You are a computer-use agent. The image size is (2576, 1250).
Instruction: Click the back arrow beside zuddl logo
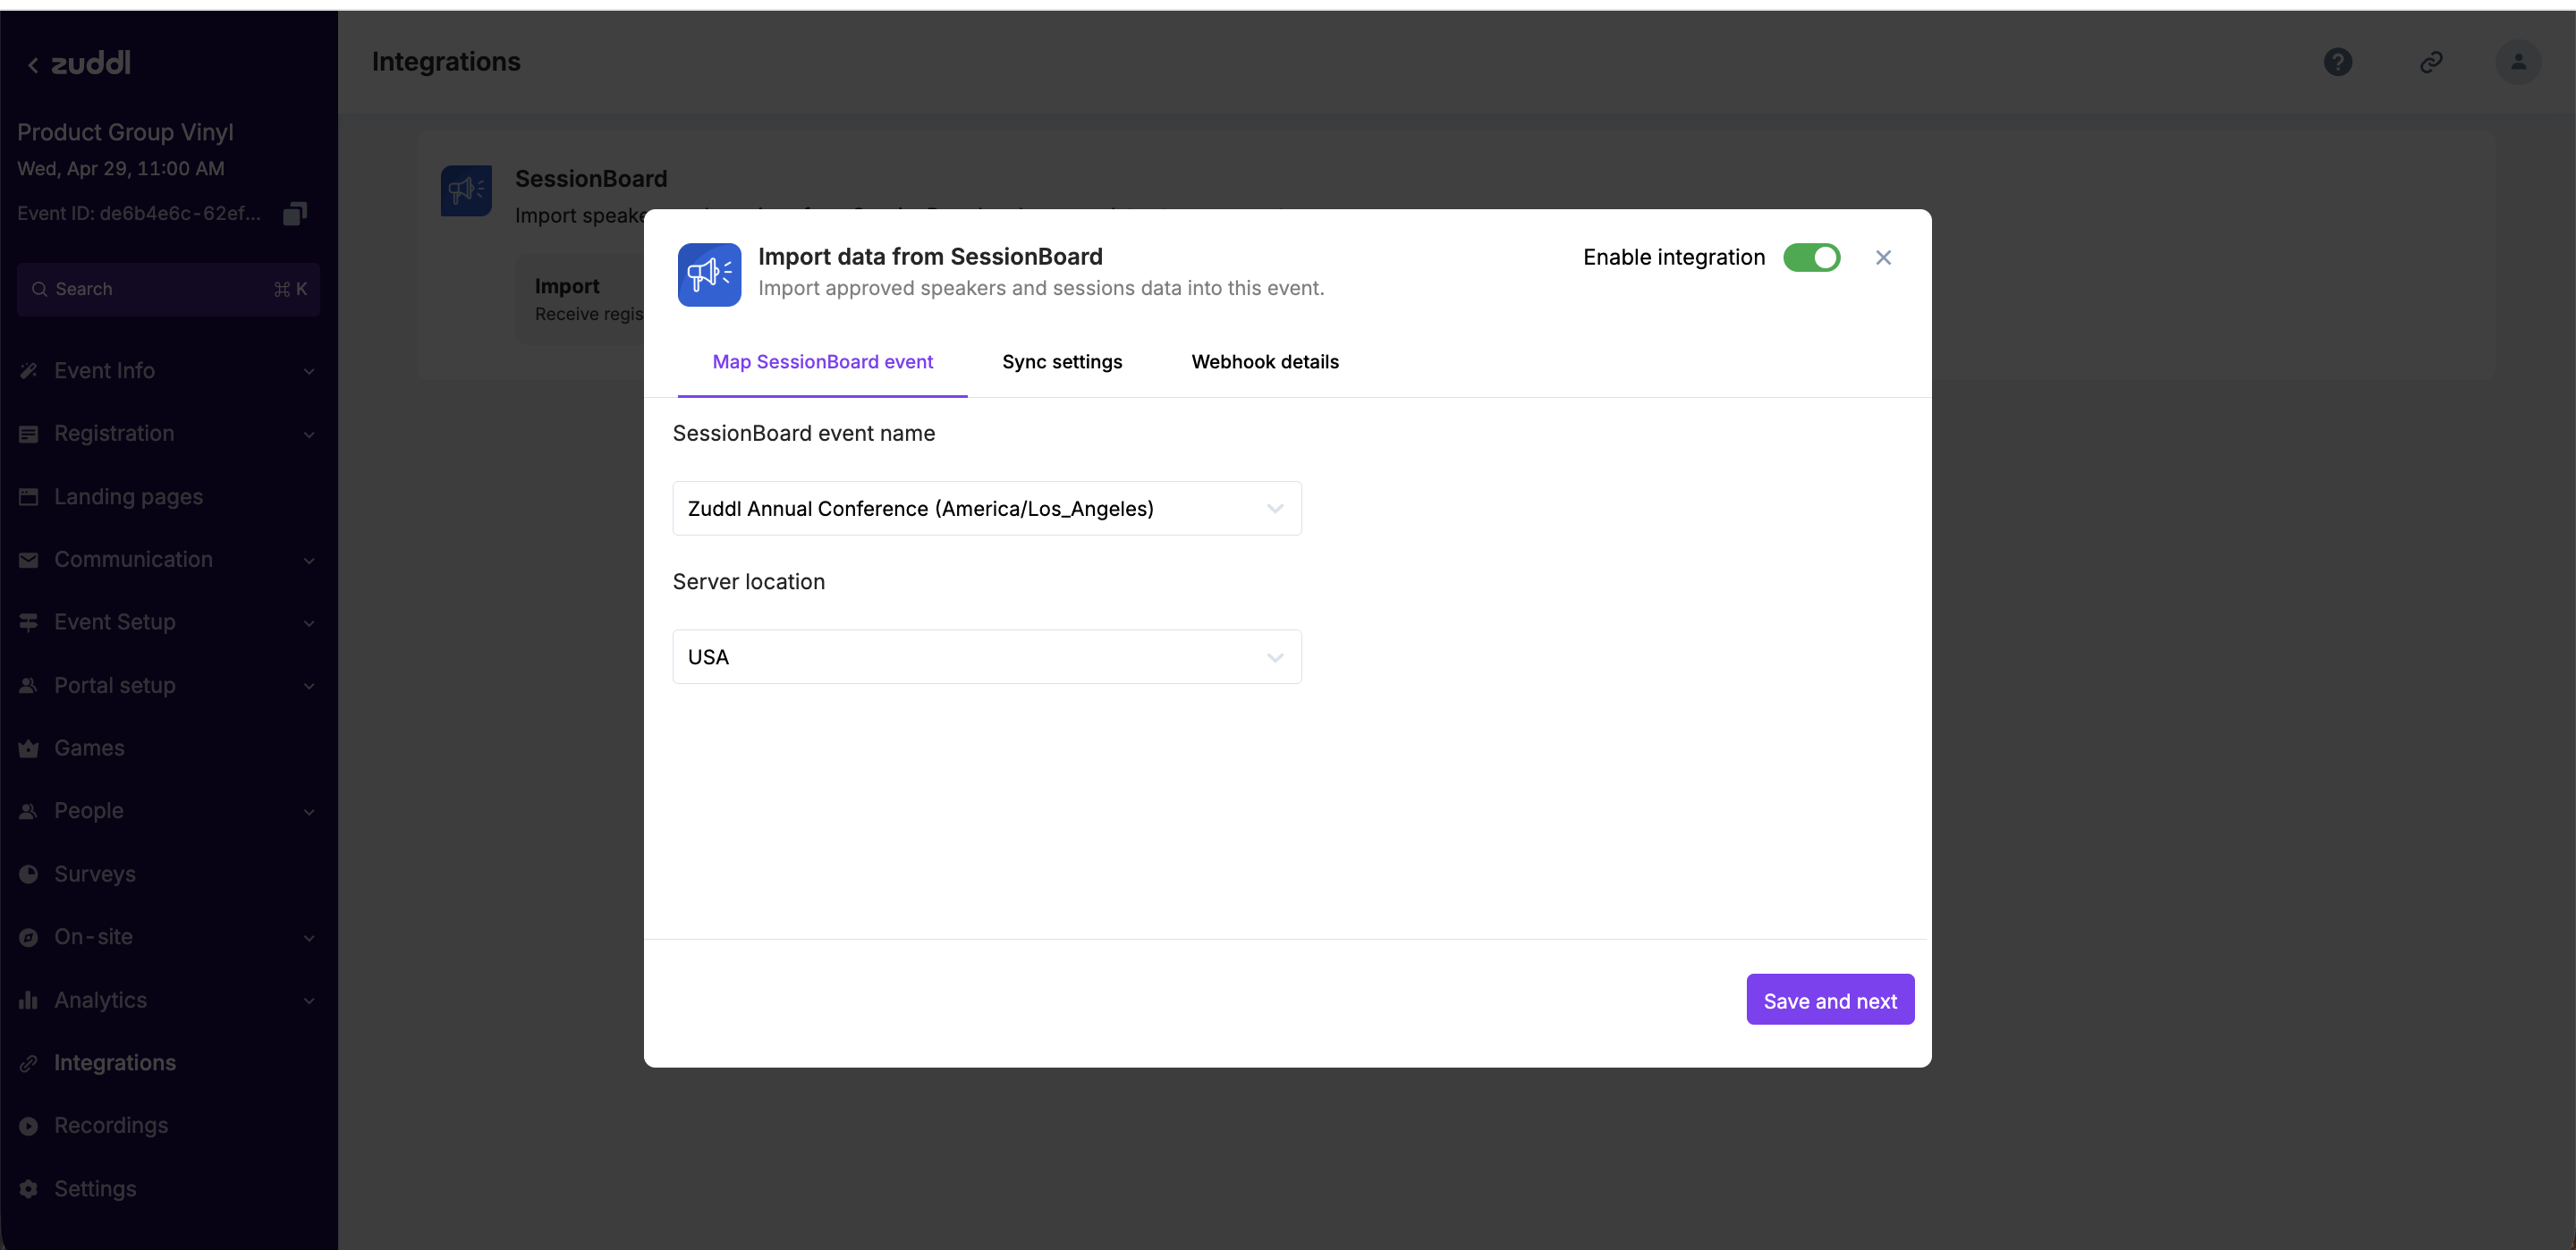33,65
